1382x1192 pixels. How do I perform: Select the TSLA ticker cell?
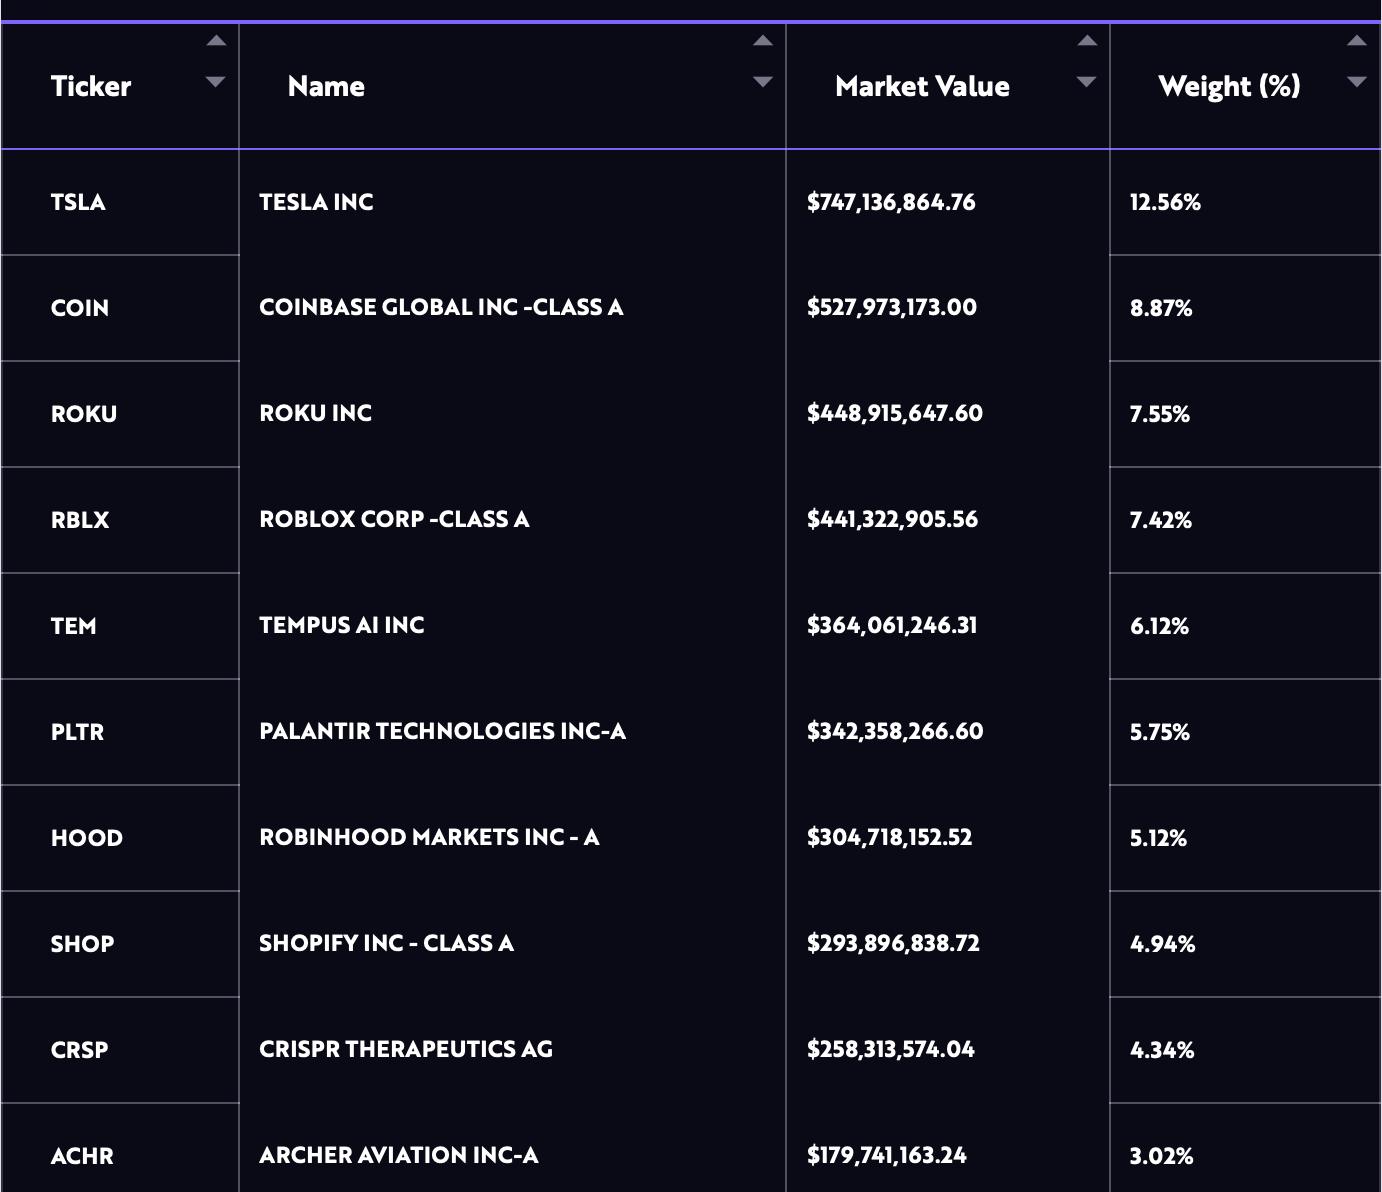tap(120, 202)
